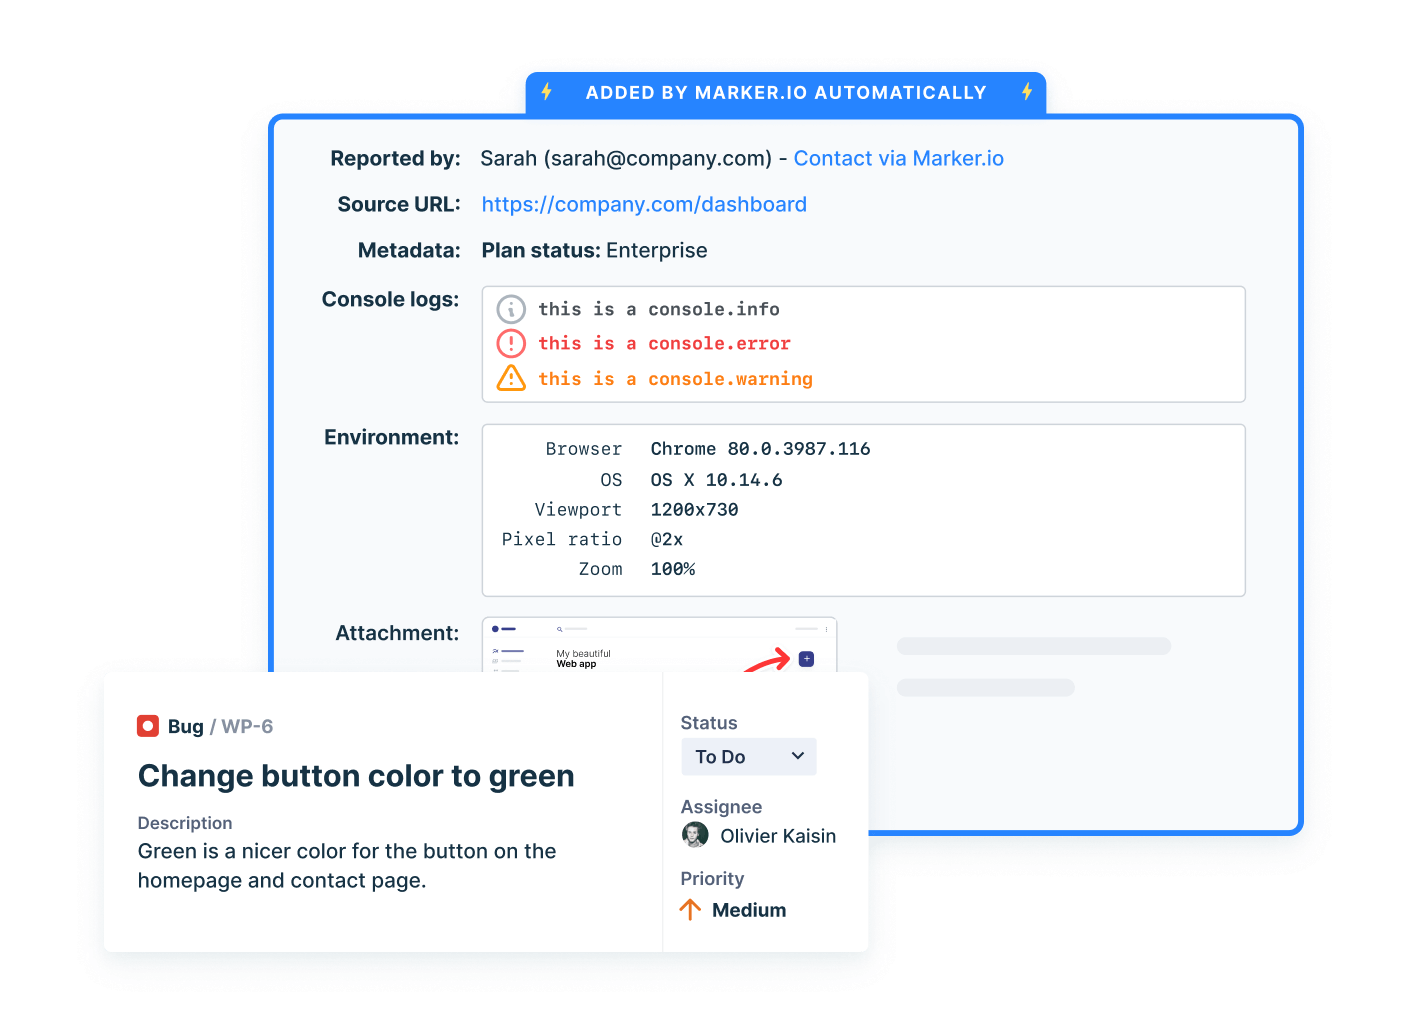This screenshot has height=1024, width=1408.
Task: Open the company.com/dashboard source URL
Action: pos(644,205)
